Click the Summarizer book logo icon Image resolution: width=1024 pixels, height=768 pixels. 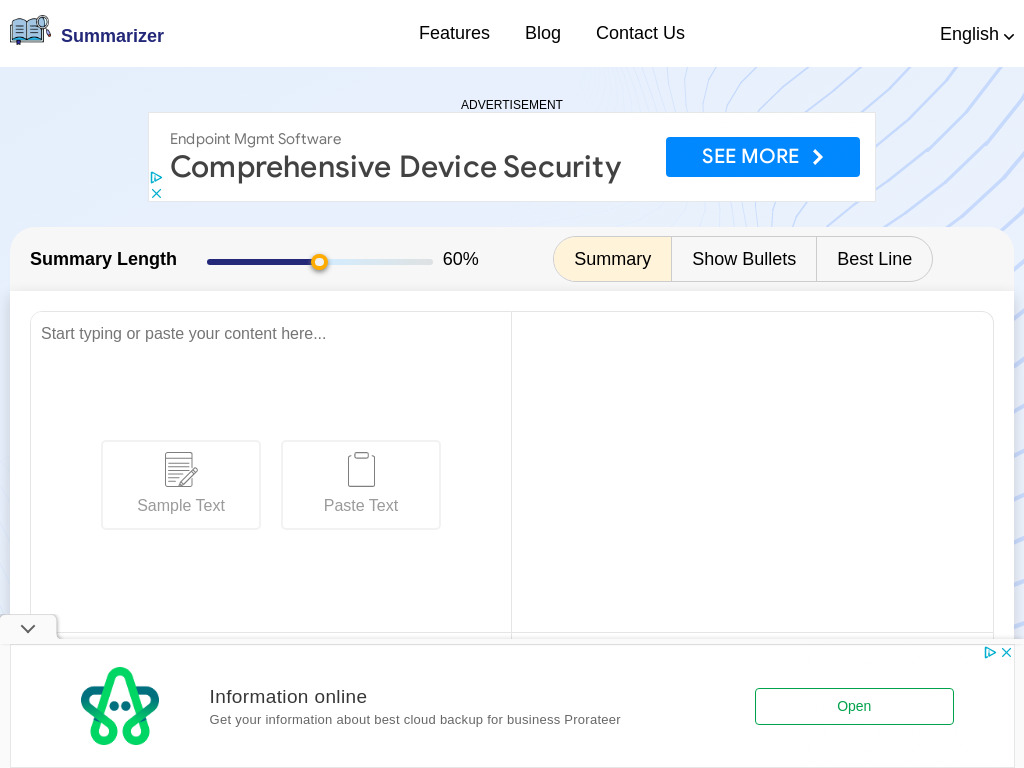pos(30,29)
